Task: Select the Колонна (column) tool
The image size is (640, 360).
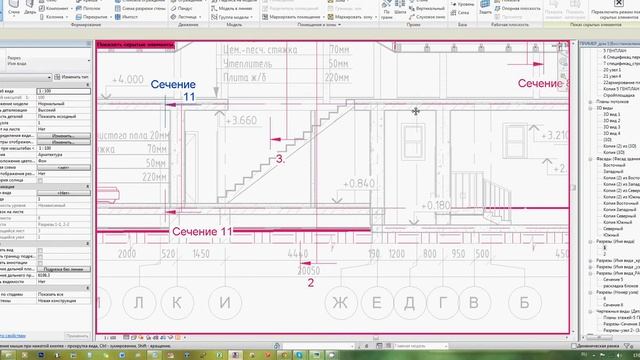Action: point(52,17)
